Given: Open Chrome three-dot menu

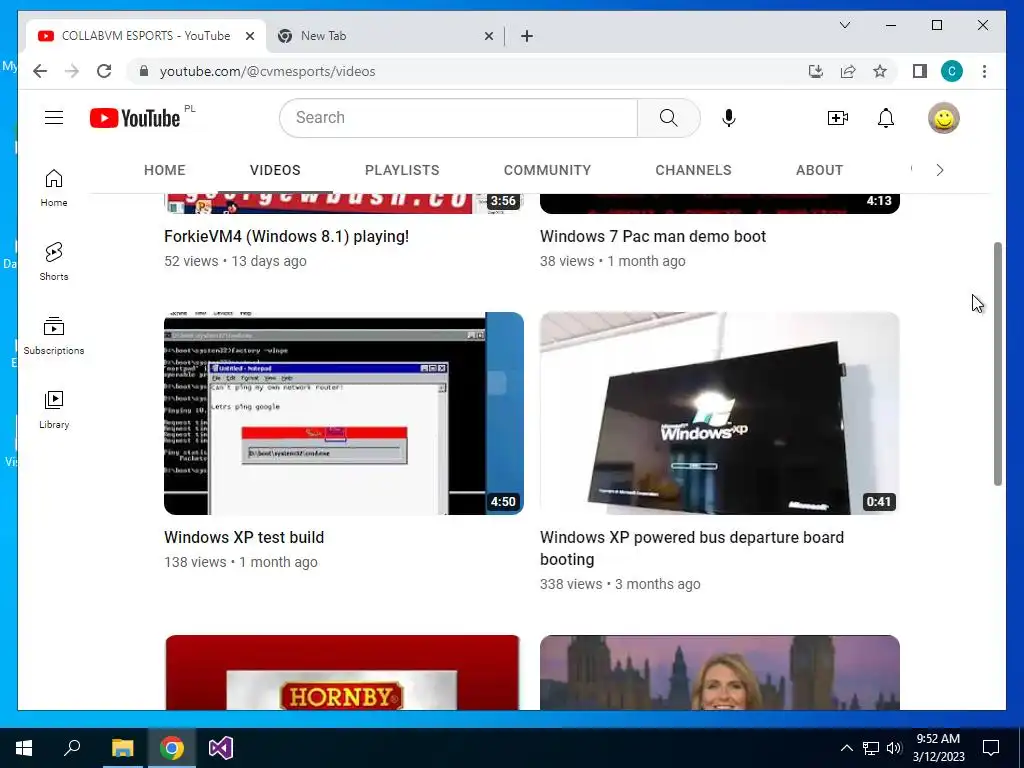Looking at the screenshot, I should pos(984,71).
